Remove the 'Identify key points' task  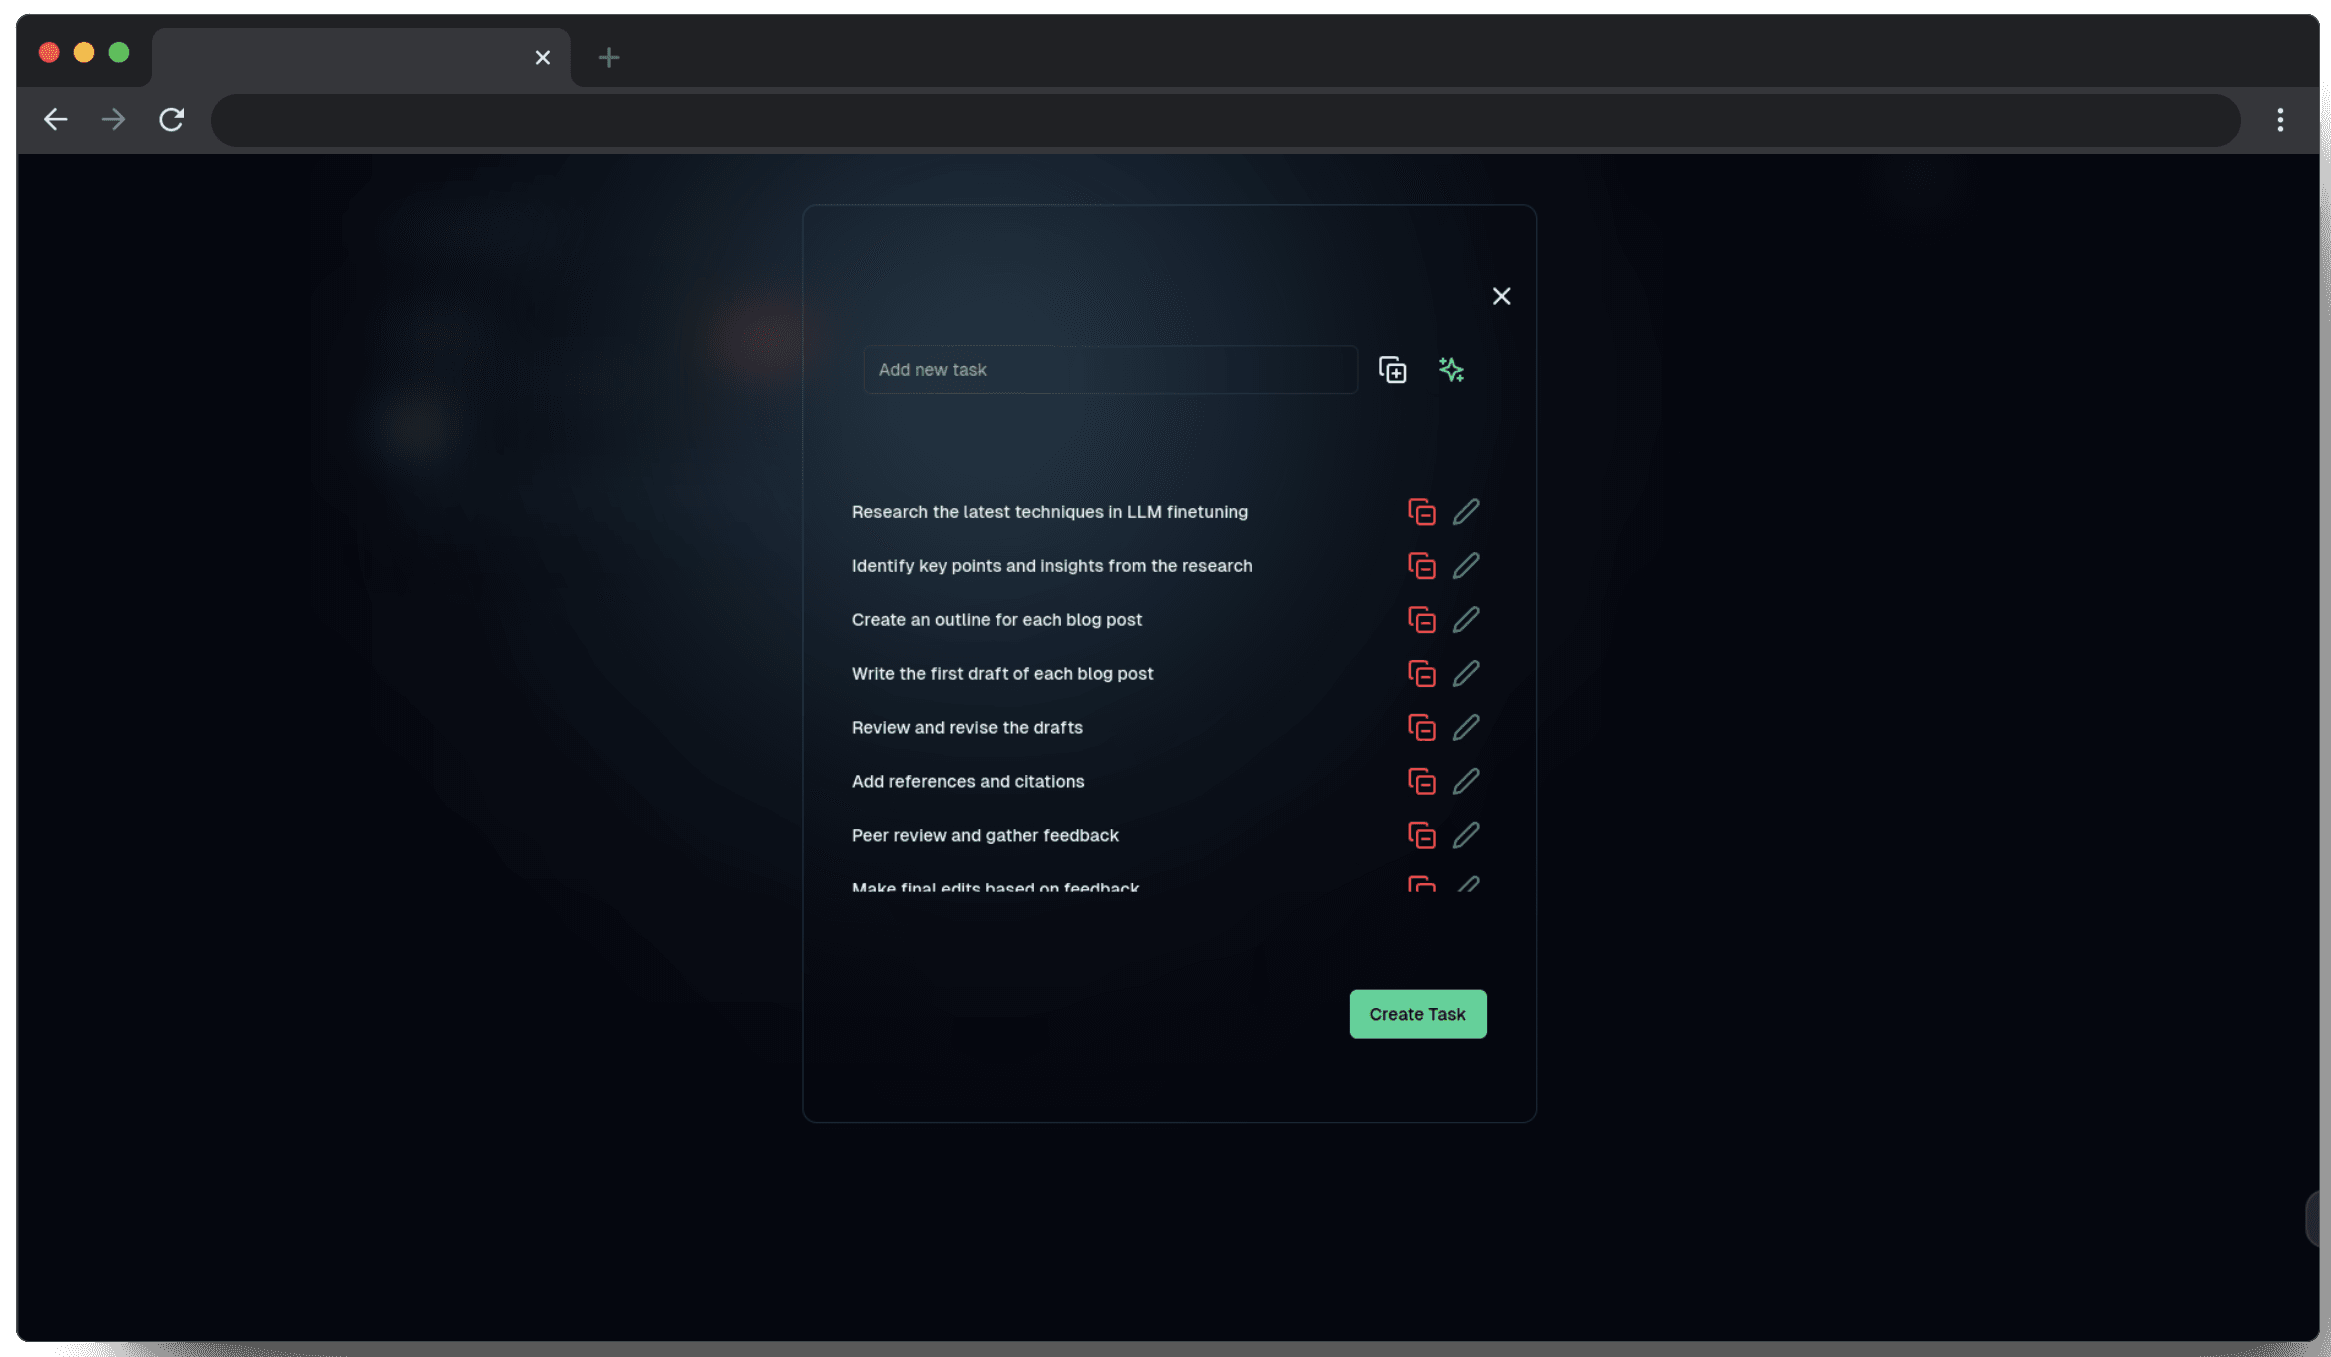point(1421,566)
